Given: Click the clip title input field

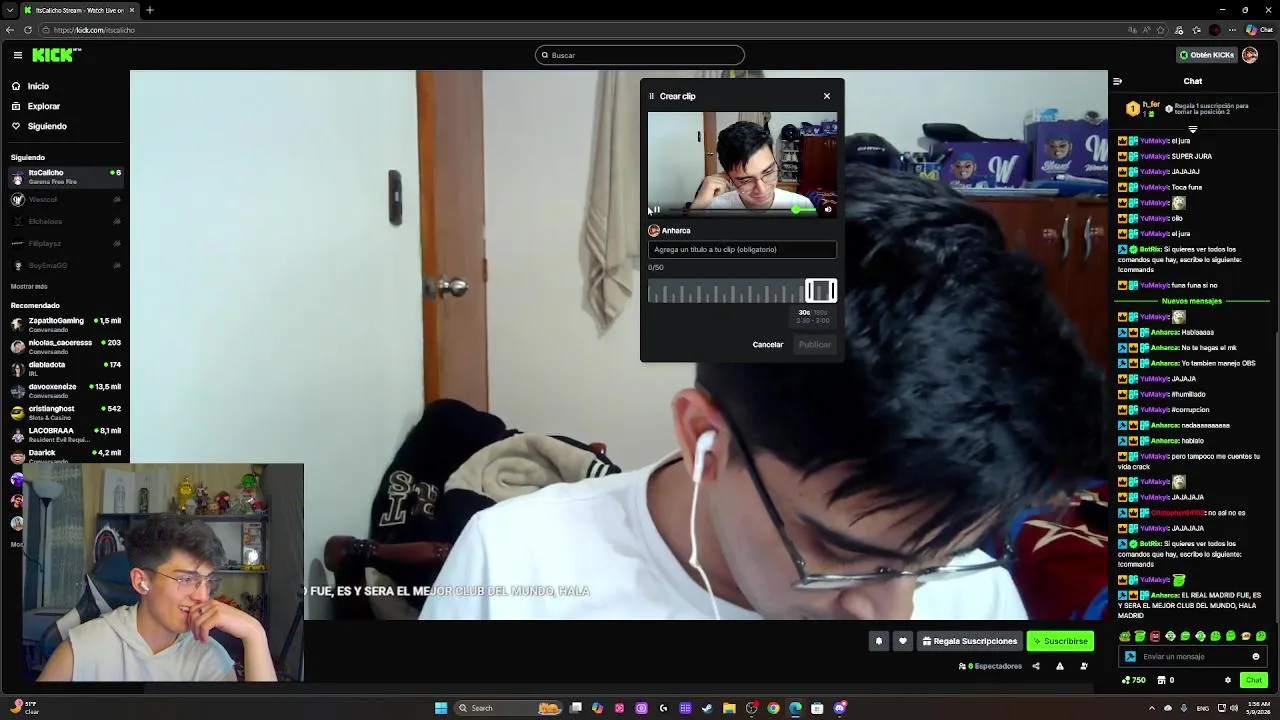Looking at the screenshot, I should (742, 250).
